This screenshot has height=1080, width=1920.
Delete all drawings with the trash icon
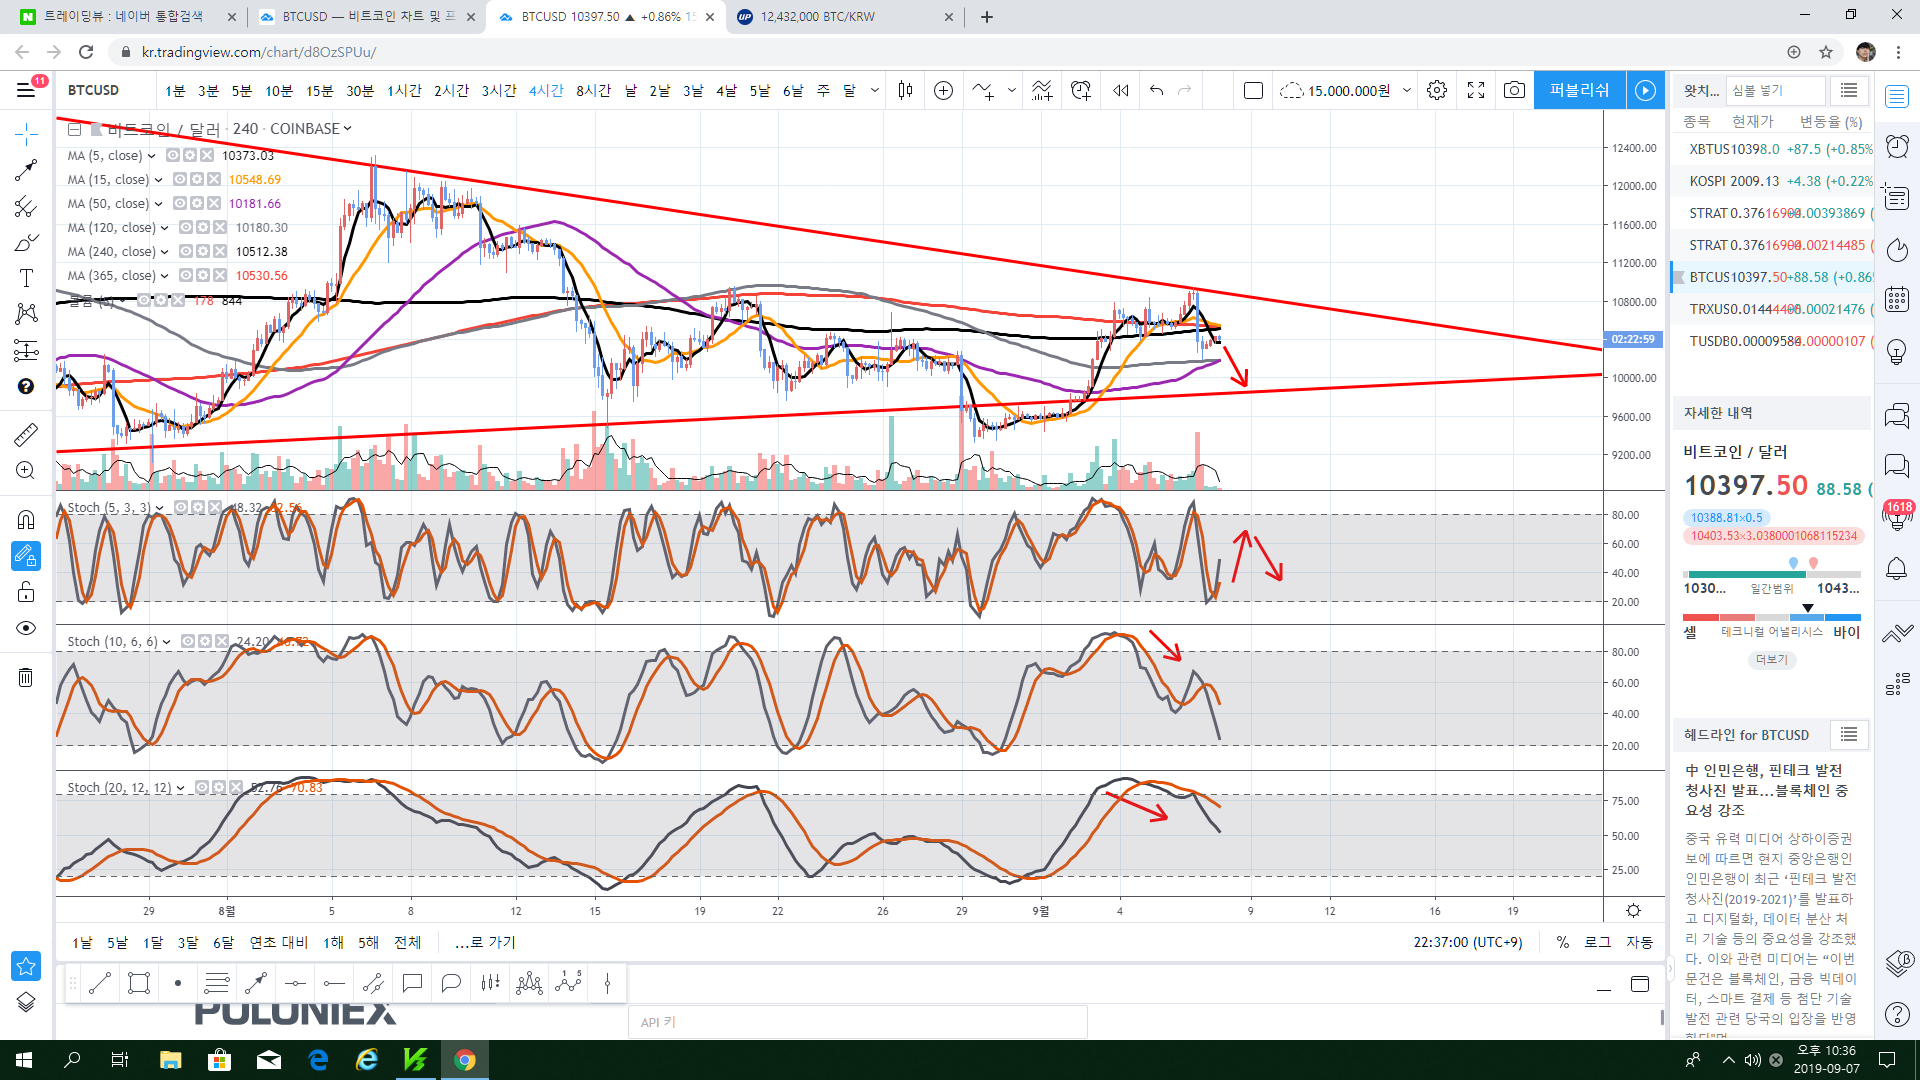click(x=26, y=677)
